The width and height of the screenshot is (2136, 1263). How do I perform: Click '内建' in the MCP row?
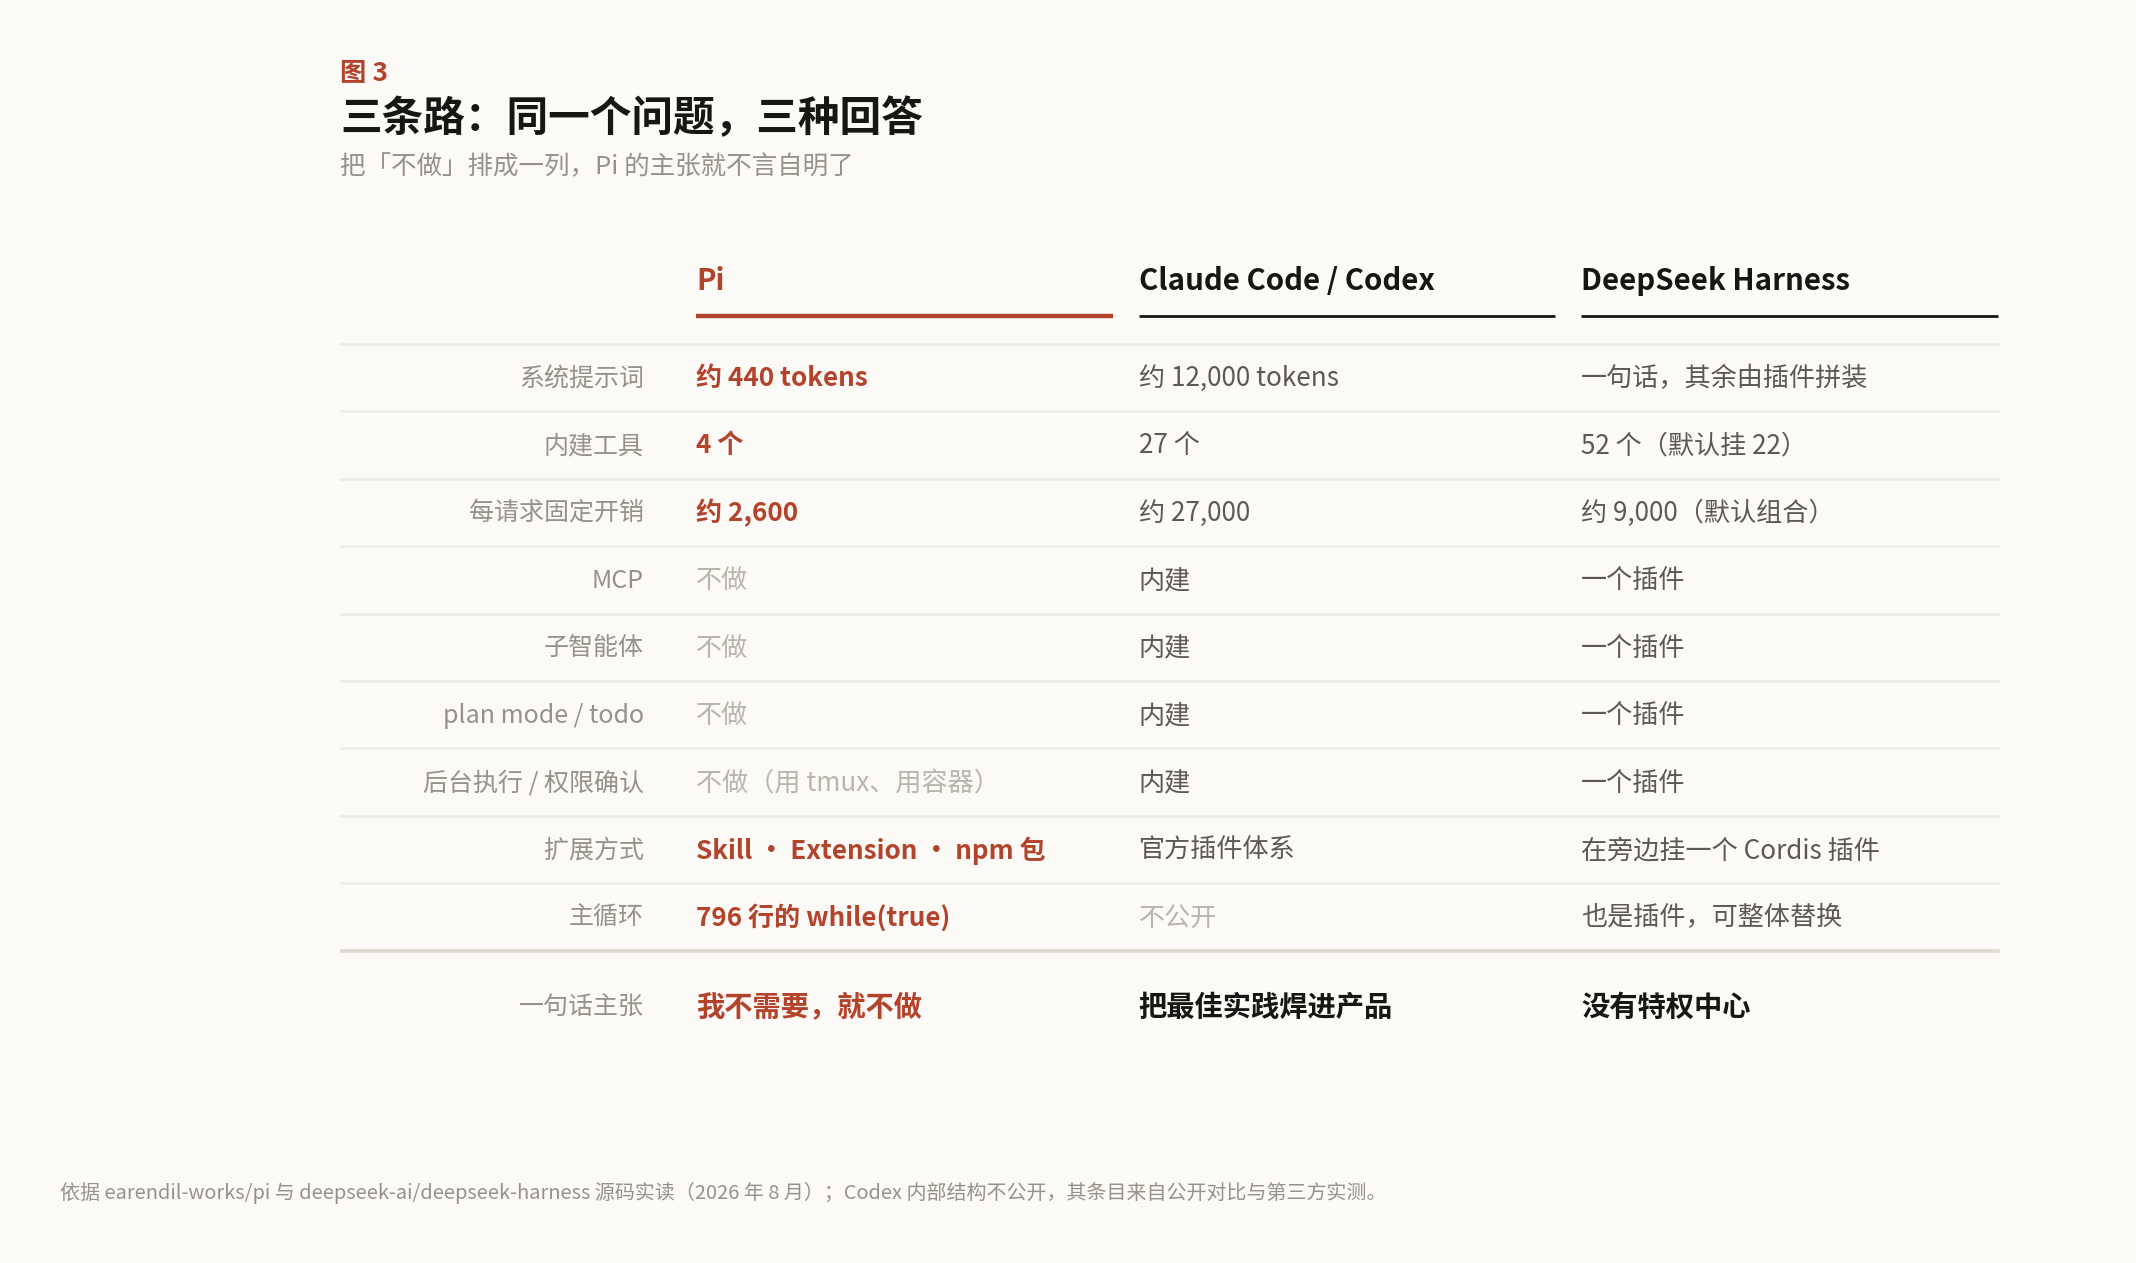1165,579
